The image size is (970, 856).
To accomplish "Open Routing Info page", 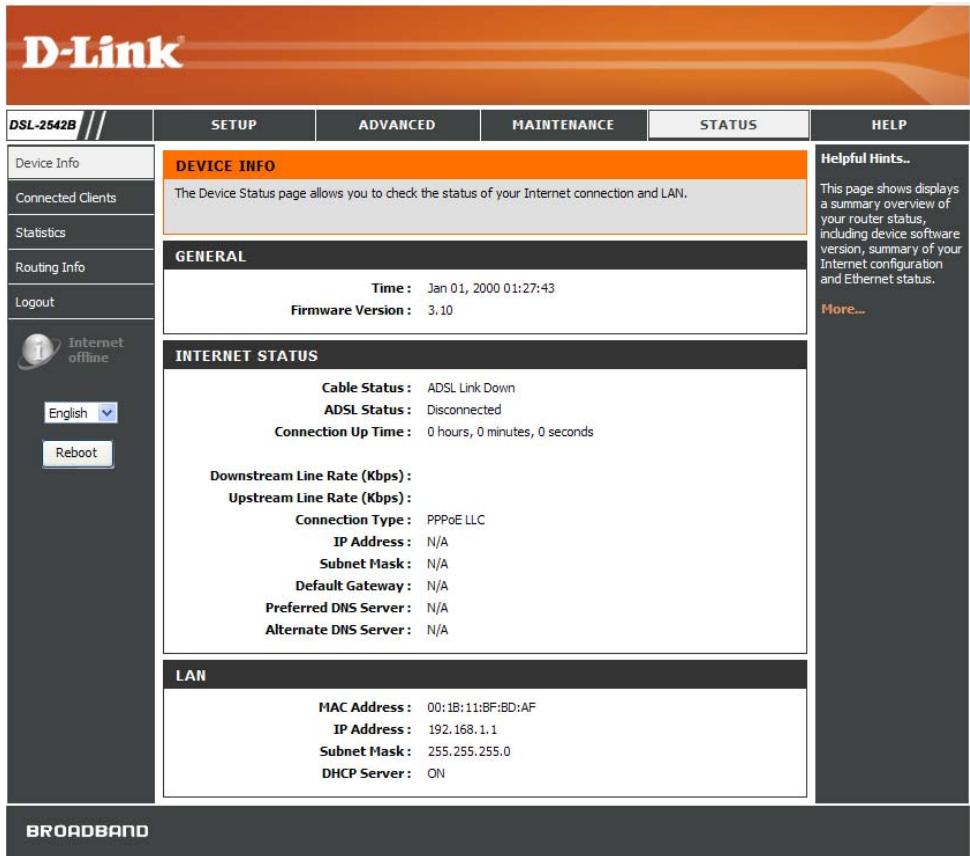I will click(x=80, y=267).
